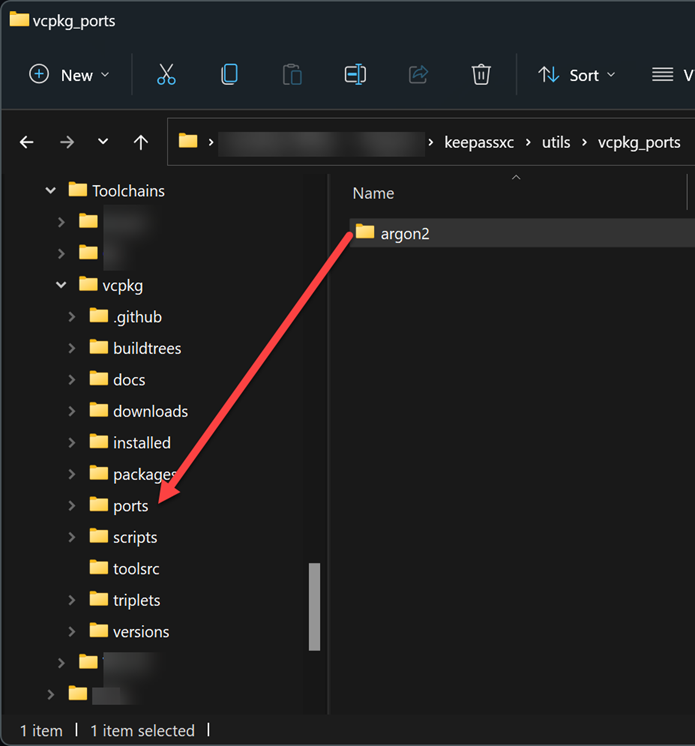Click the Delete trash can icon
This screenshot has height=746, width=695.
point(481,75)
